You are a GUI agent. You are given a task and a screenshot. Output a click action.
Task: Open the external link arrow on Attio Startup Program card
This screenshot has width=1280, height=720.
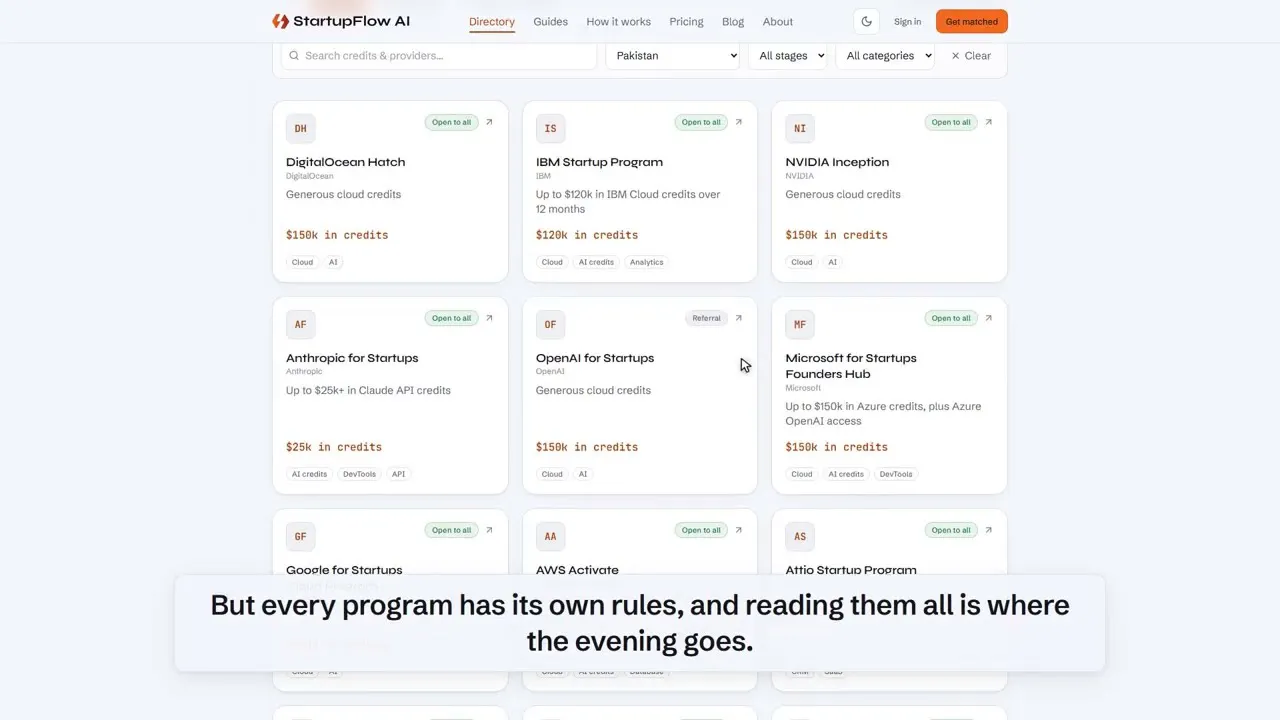(989, 530)
